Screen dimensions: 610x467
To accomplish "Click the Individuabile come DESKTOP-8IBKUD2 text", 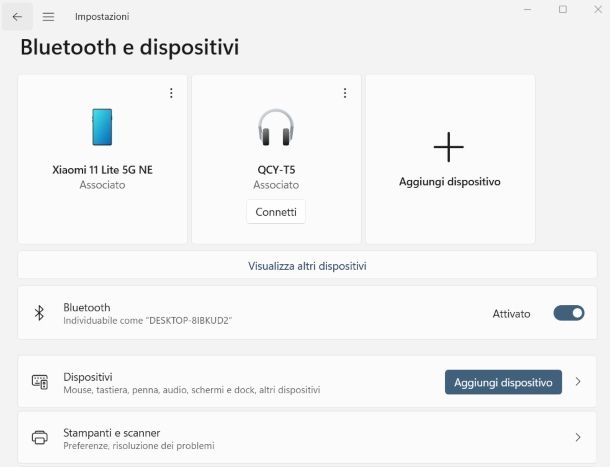I will pos(147,321).
